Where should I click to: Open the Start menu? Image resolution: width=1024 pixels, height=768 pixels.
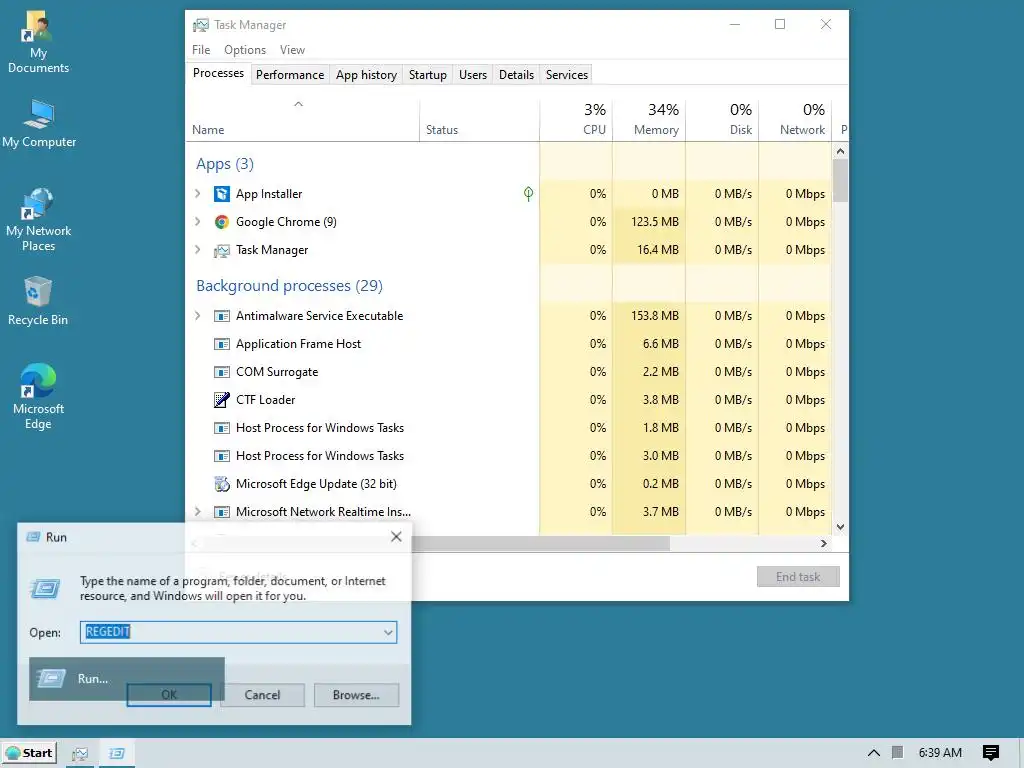[x=29, y=753]
